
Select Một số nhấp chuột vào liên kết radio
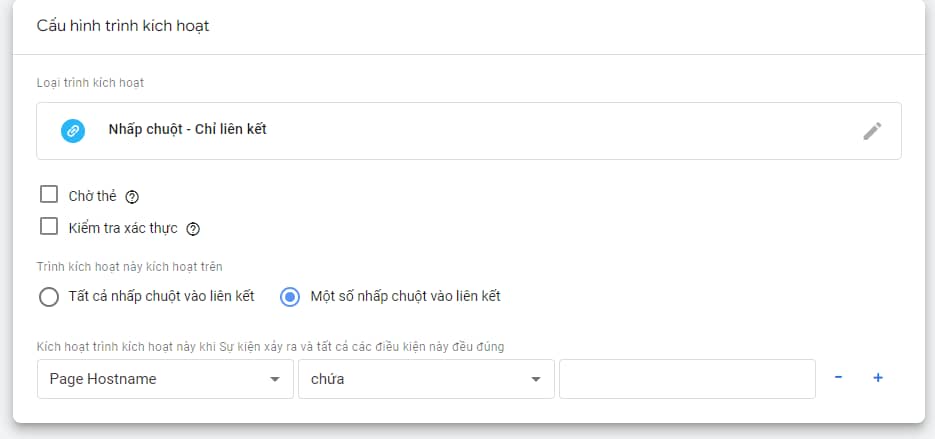(290, 296)
